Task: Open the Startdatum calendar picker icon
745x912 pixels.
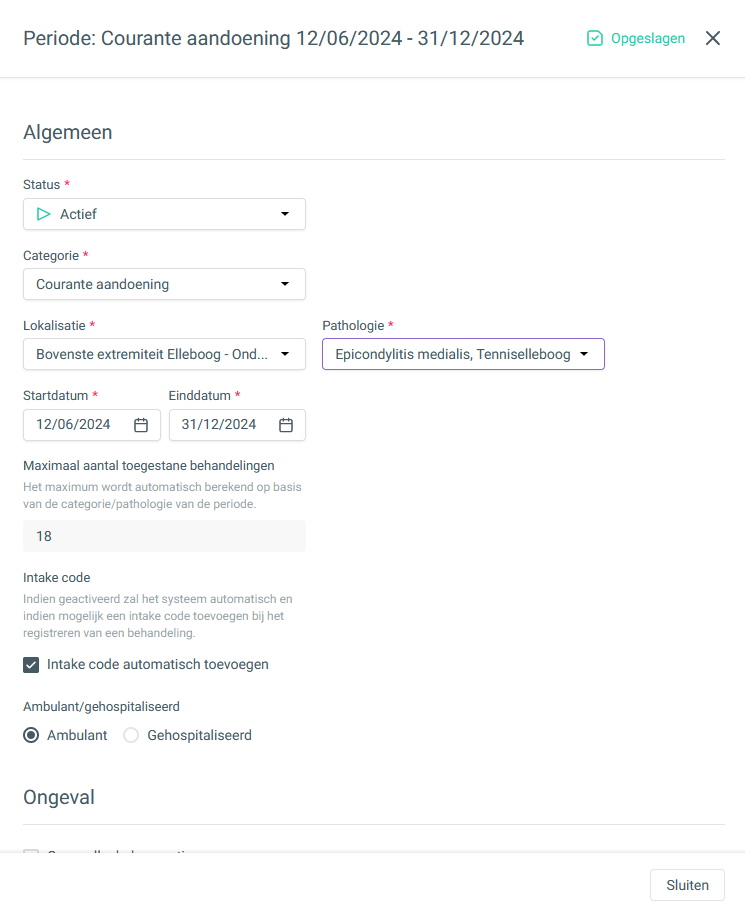Action: tap(141, 425)
